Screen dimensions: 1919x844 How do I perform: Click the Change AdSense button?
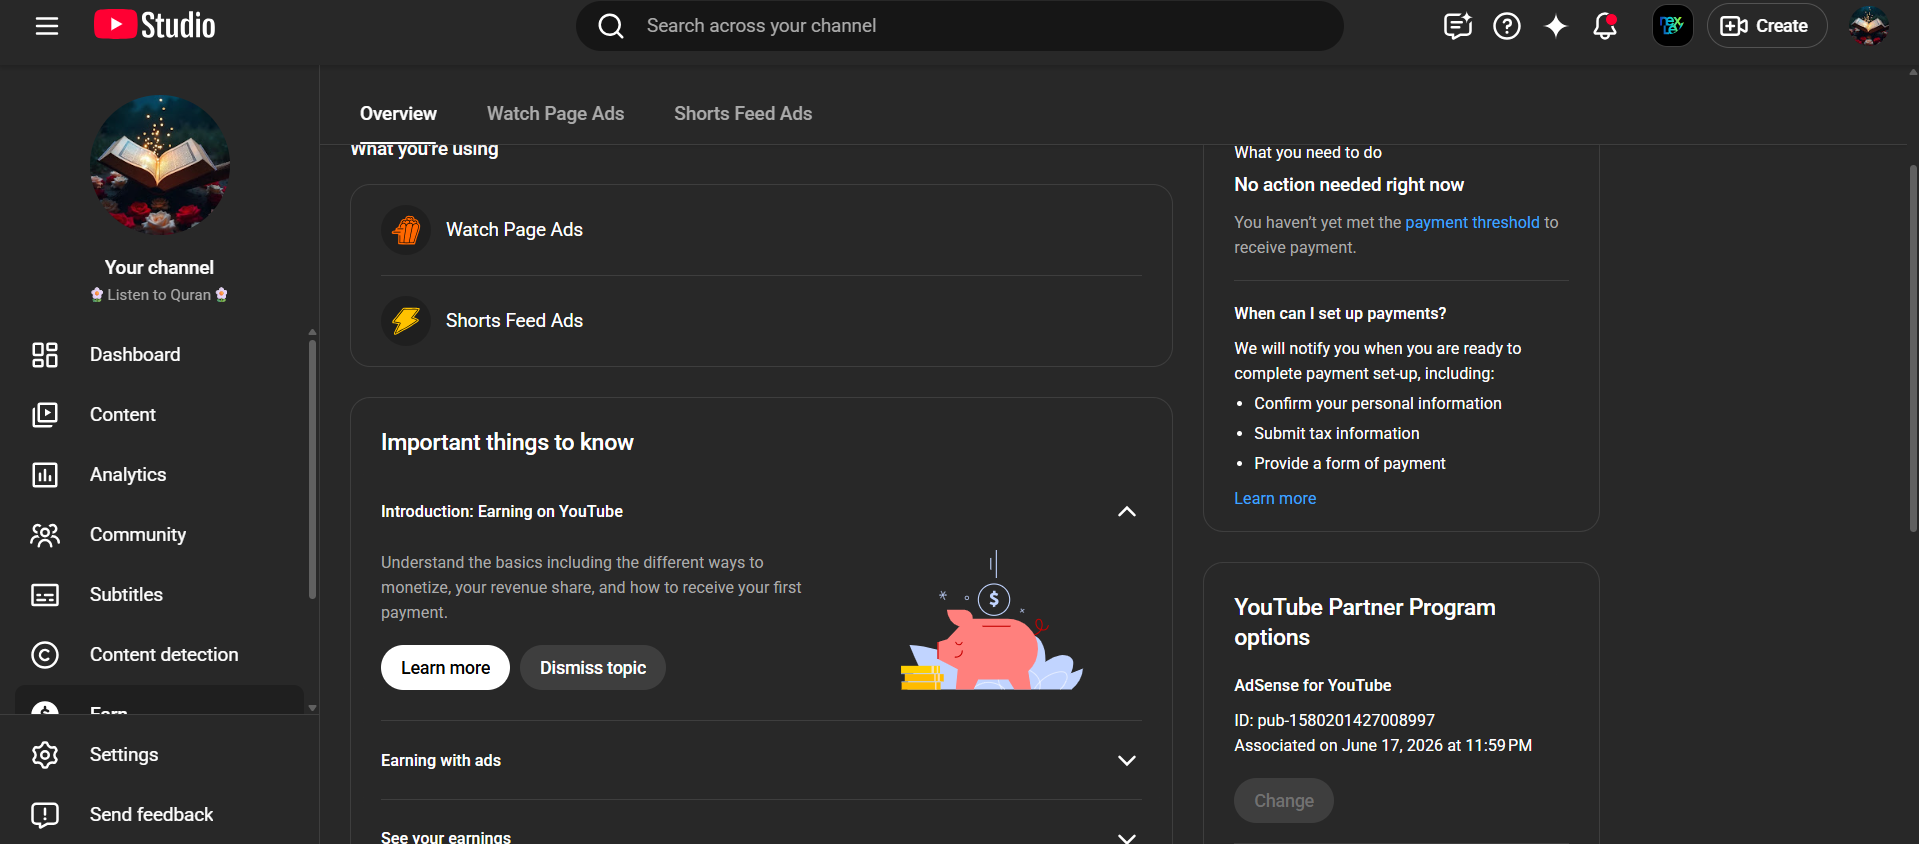tap(1284, 801)
